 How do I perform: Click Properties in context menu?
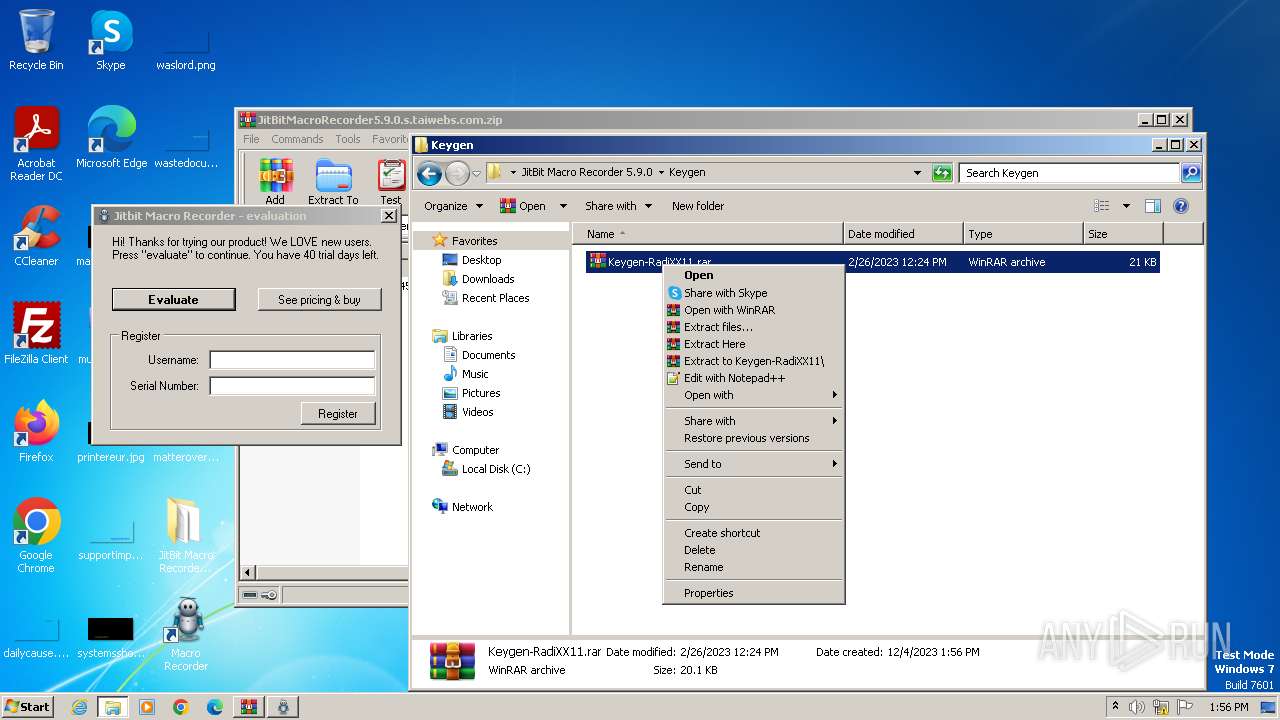point(754,593)
